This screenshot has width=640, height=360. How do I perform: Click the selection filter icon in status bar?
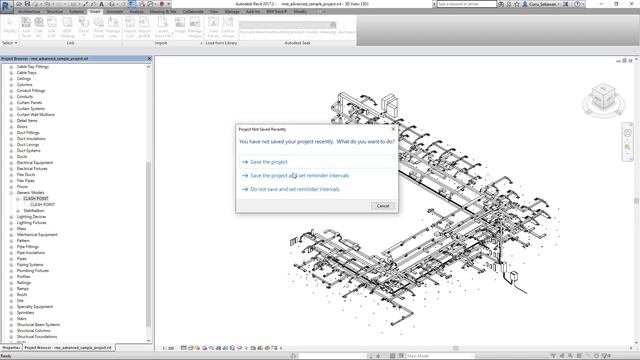coord(606,356)
